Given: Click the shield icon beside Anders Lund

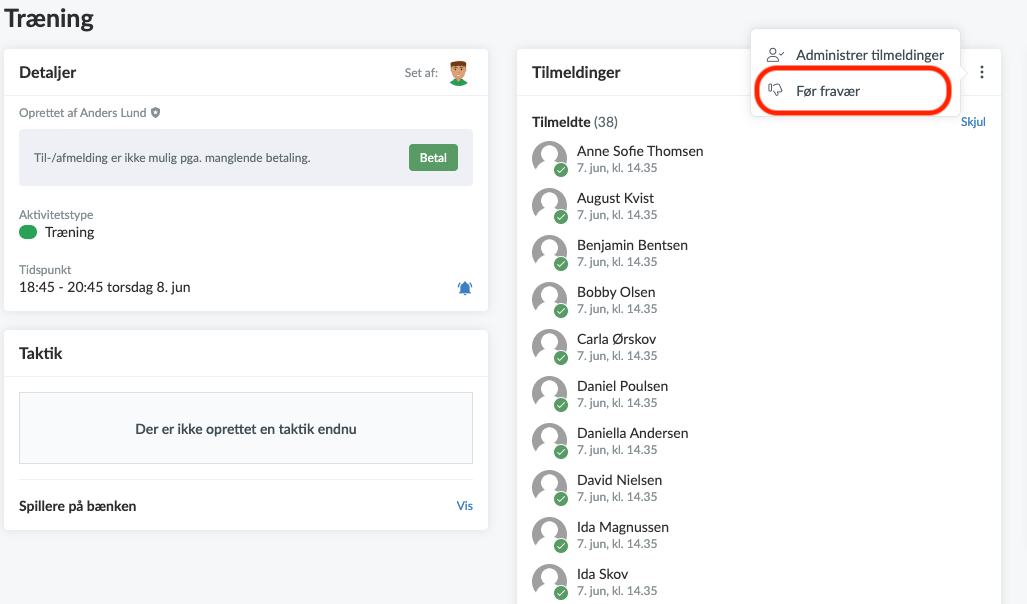Looking at the screenshot, I should pos(155,113).
